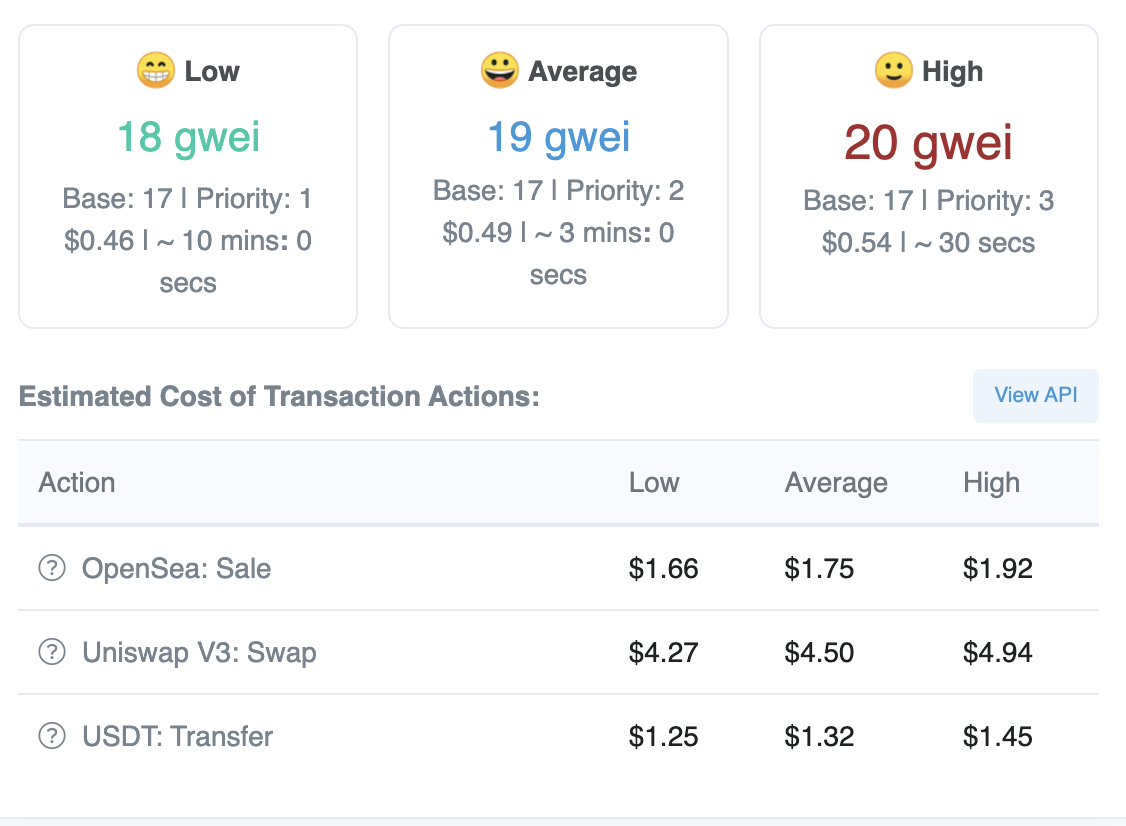Click the 18 gwei Low gas price
This screenshot has height=826, width=1126.
tap(187, 137)
